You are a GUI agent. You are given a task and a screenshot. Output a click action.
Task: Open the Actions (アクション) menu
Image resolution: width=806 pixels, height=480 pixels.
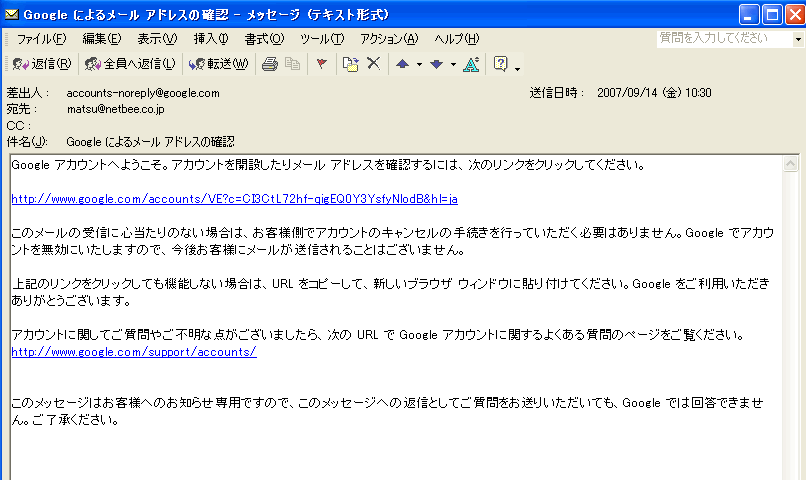[x=389, y=39]
